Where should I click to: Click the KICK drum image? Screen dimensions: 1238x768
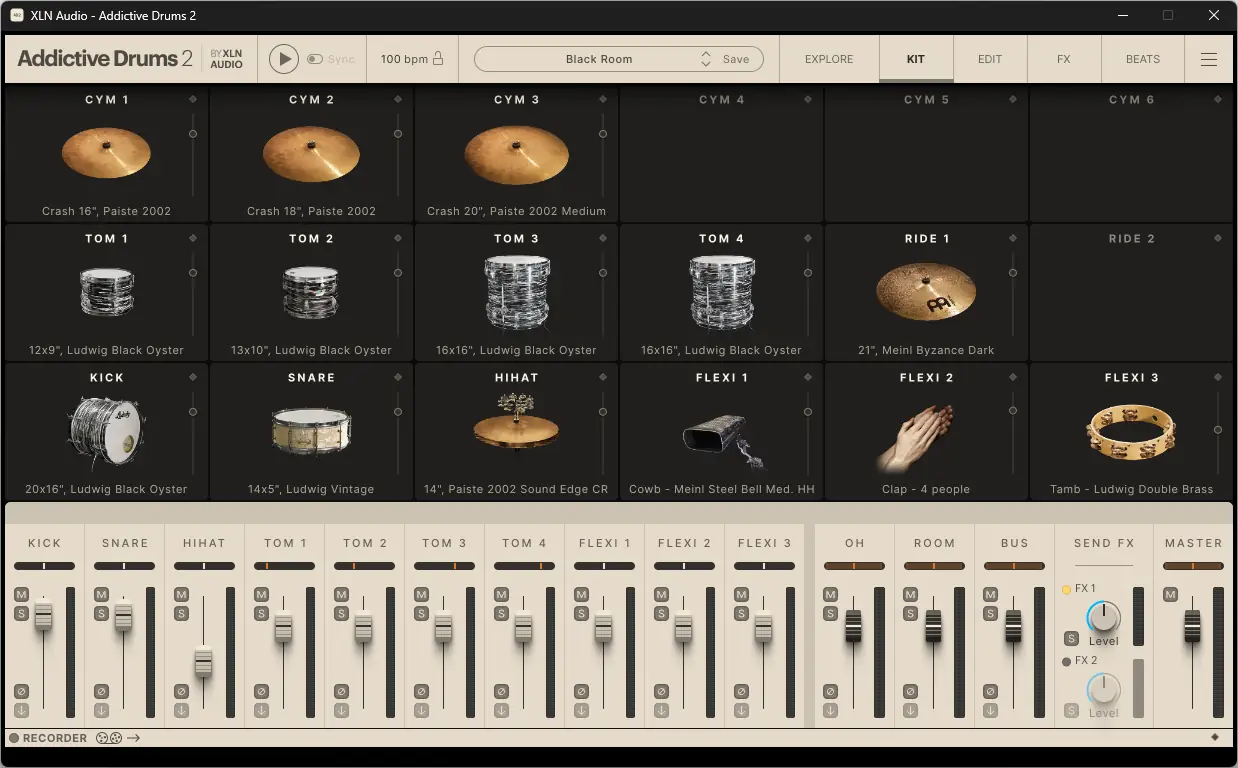[x=106, y=431]
